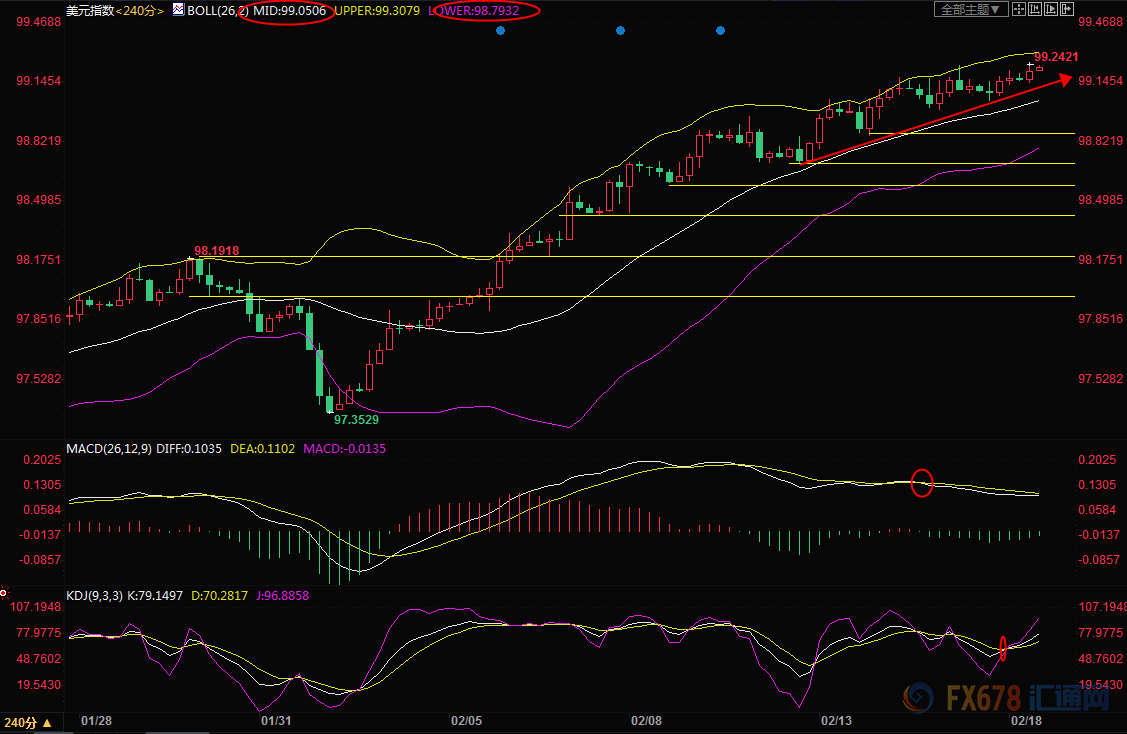Click the third blue event dot
Image resolution: width=1127 pixels, height=734 pixels.
point(720,31)
